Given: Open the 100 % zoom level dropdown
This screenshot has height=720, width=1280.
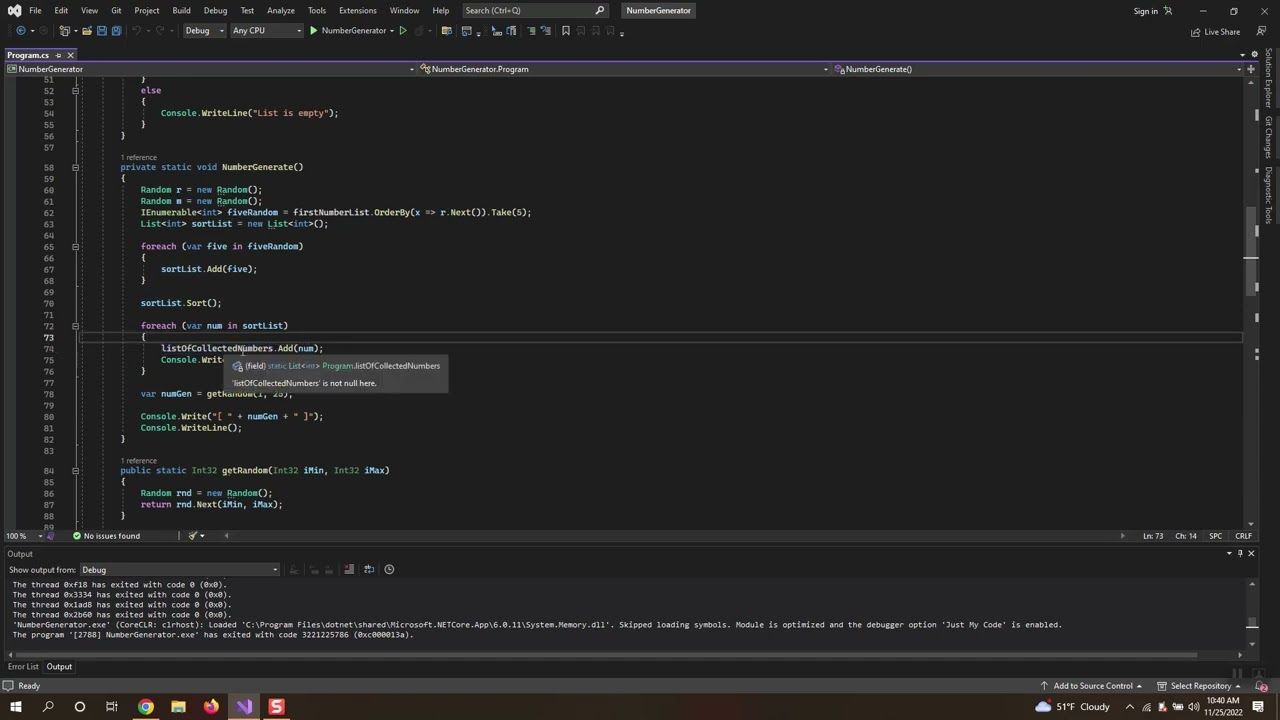Looking at the screenshot, I should pos(22,536).
